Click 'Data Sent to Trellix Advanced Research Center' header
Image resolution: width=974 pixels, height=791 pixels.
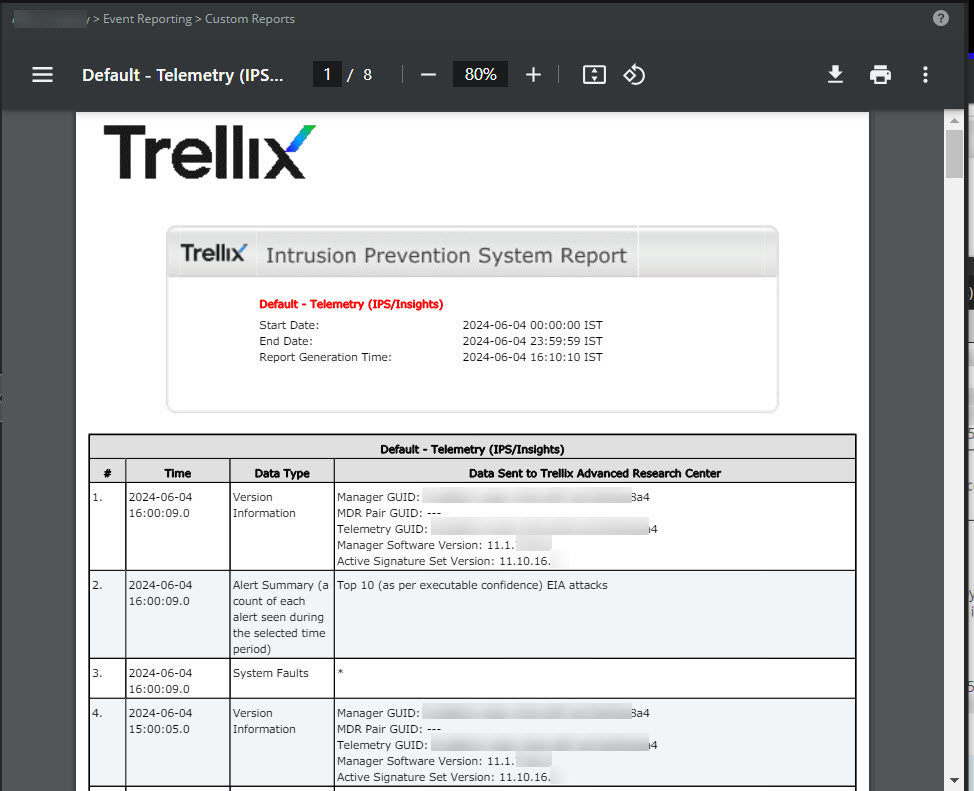(594, 473)
